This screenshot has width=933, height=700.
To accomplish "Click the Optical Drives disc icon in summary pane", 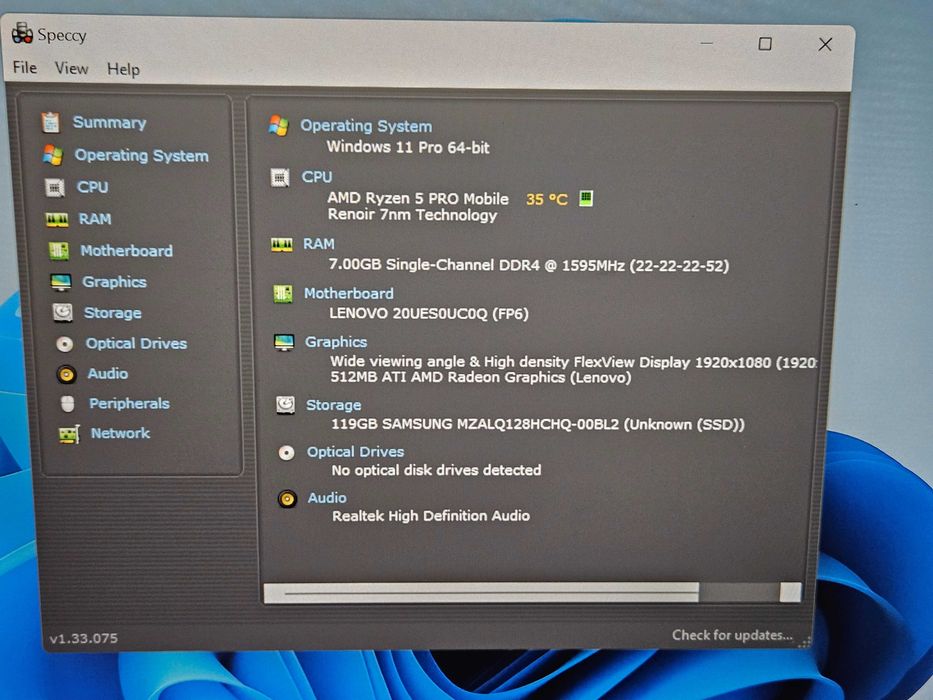I will point(286,453).
